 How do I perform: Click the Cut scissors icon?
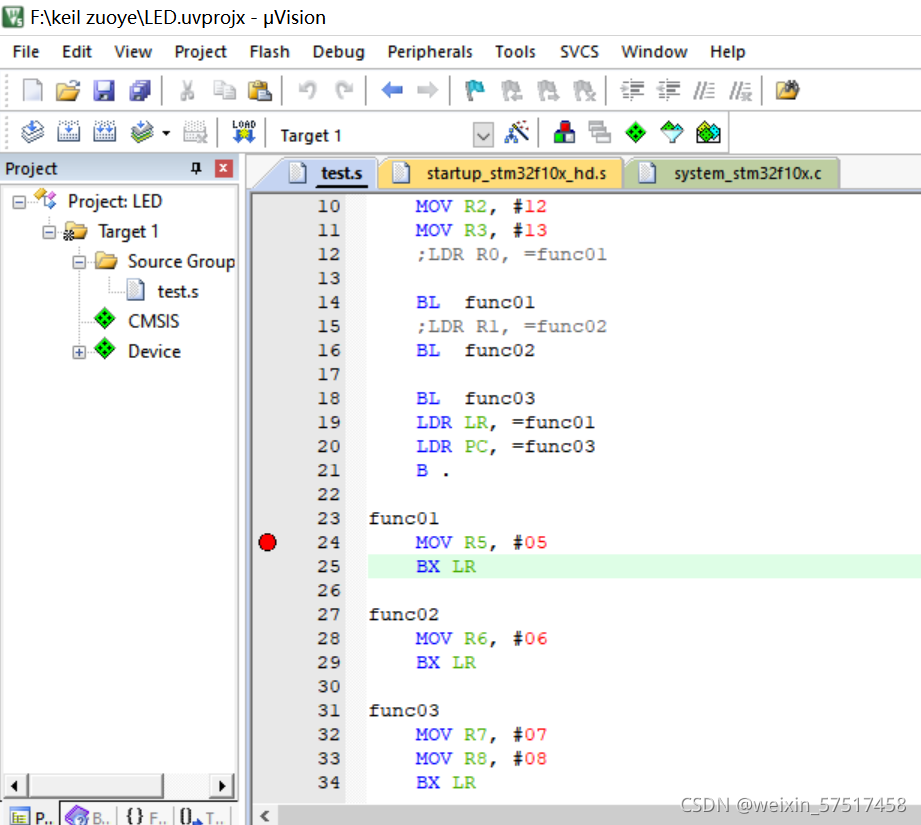(x=187, y=90)
